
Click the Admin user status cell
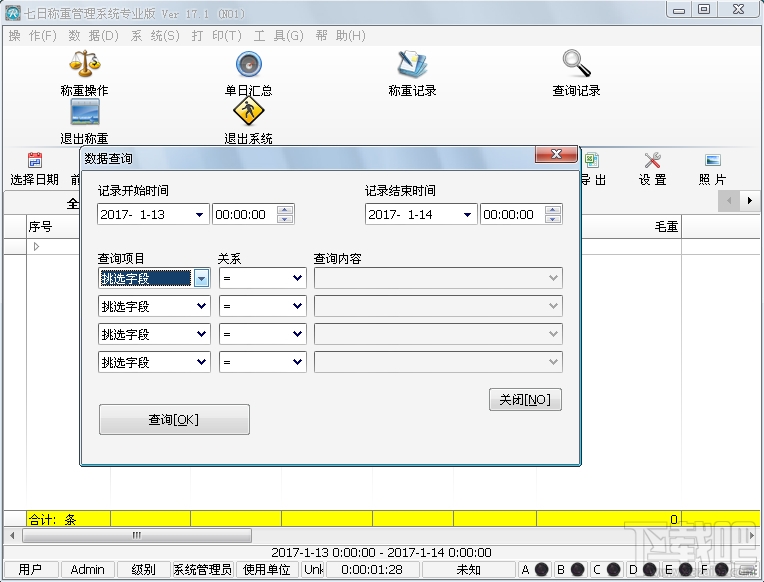pyautogui.click(x=88, y=569)
